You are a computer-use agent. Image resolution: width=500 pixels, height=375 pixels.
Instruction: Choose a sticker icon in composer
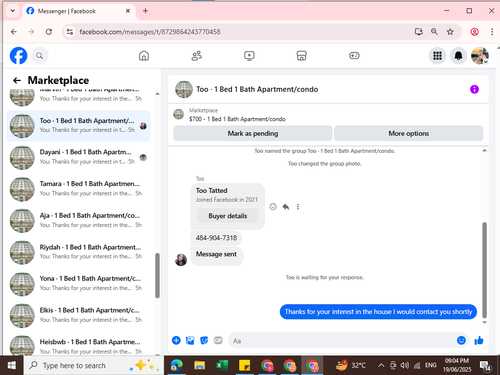coord(204,340)
